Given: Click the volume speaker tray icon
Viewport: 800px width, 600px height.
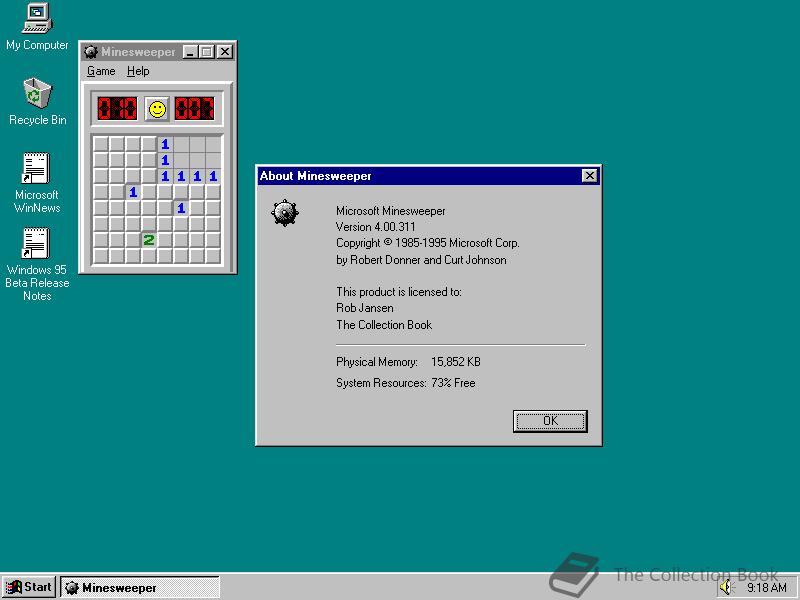Looking at the screenshot, I should [726, 587].
